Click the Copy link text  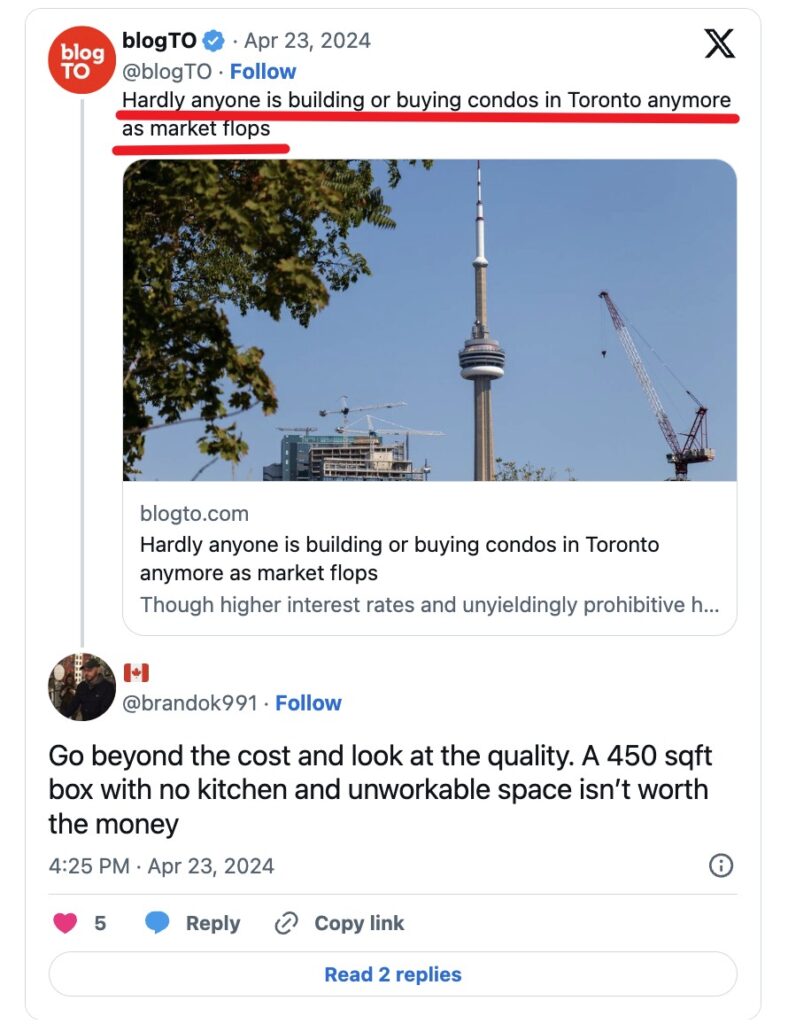pyautogui.click(x=359, y=923)
